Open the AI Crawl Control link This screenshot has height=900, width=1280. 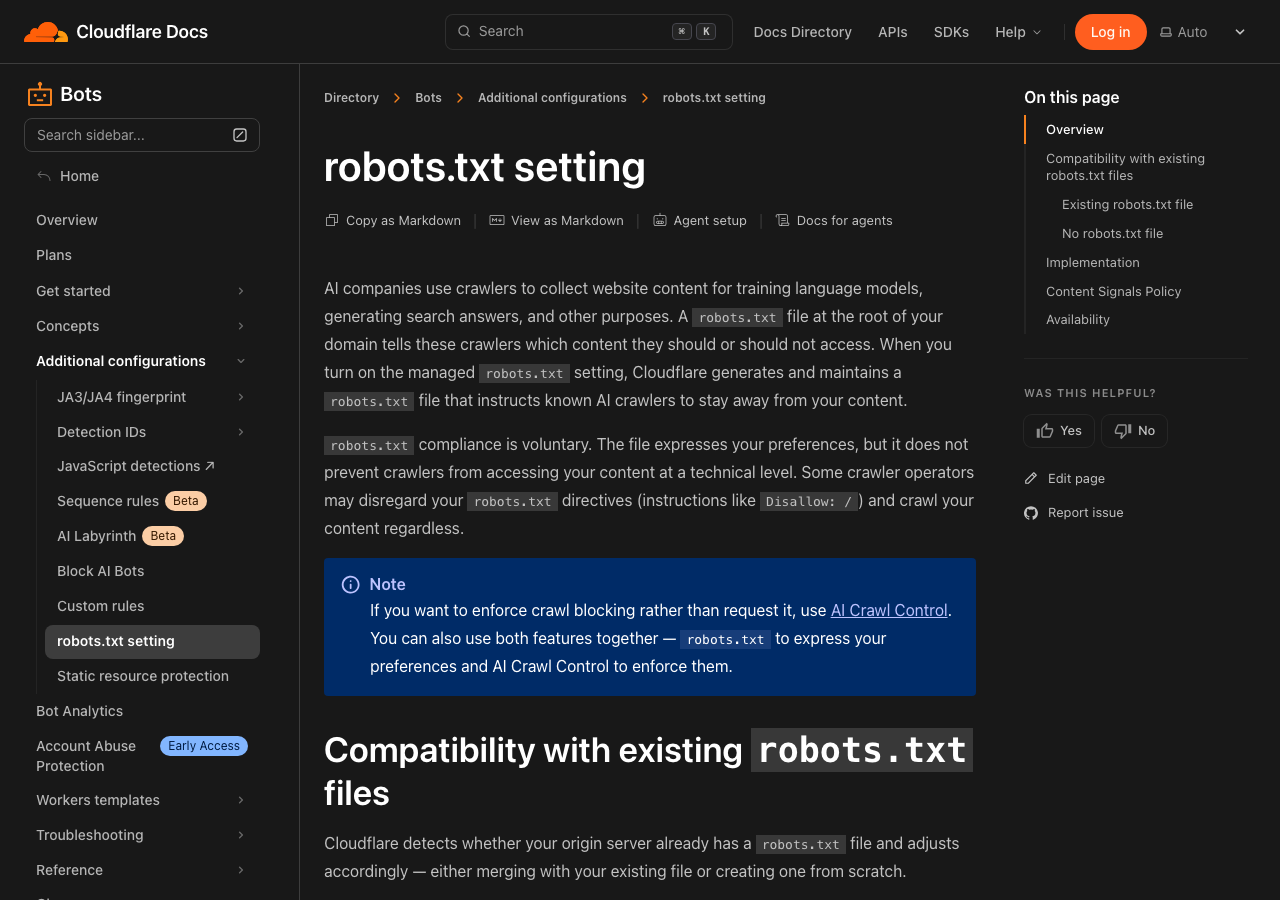[x=889, y=610]
